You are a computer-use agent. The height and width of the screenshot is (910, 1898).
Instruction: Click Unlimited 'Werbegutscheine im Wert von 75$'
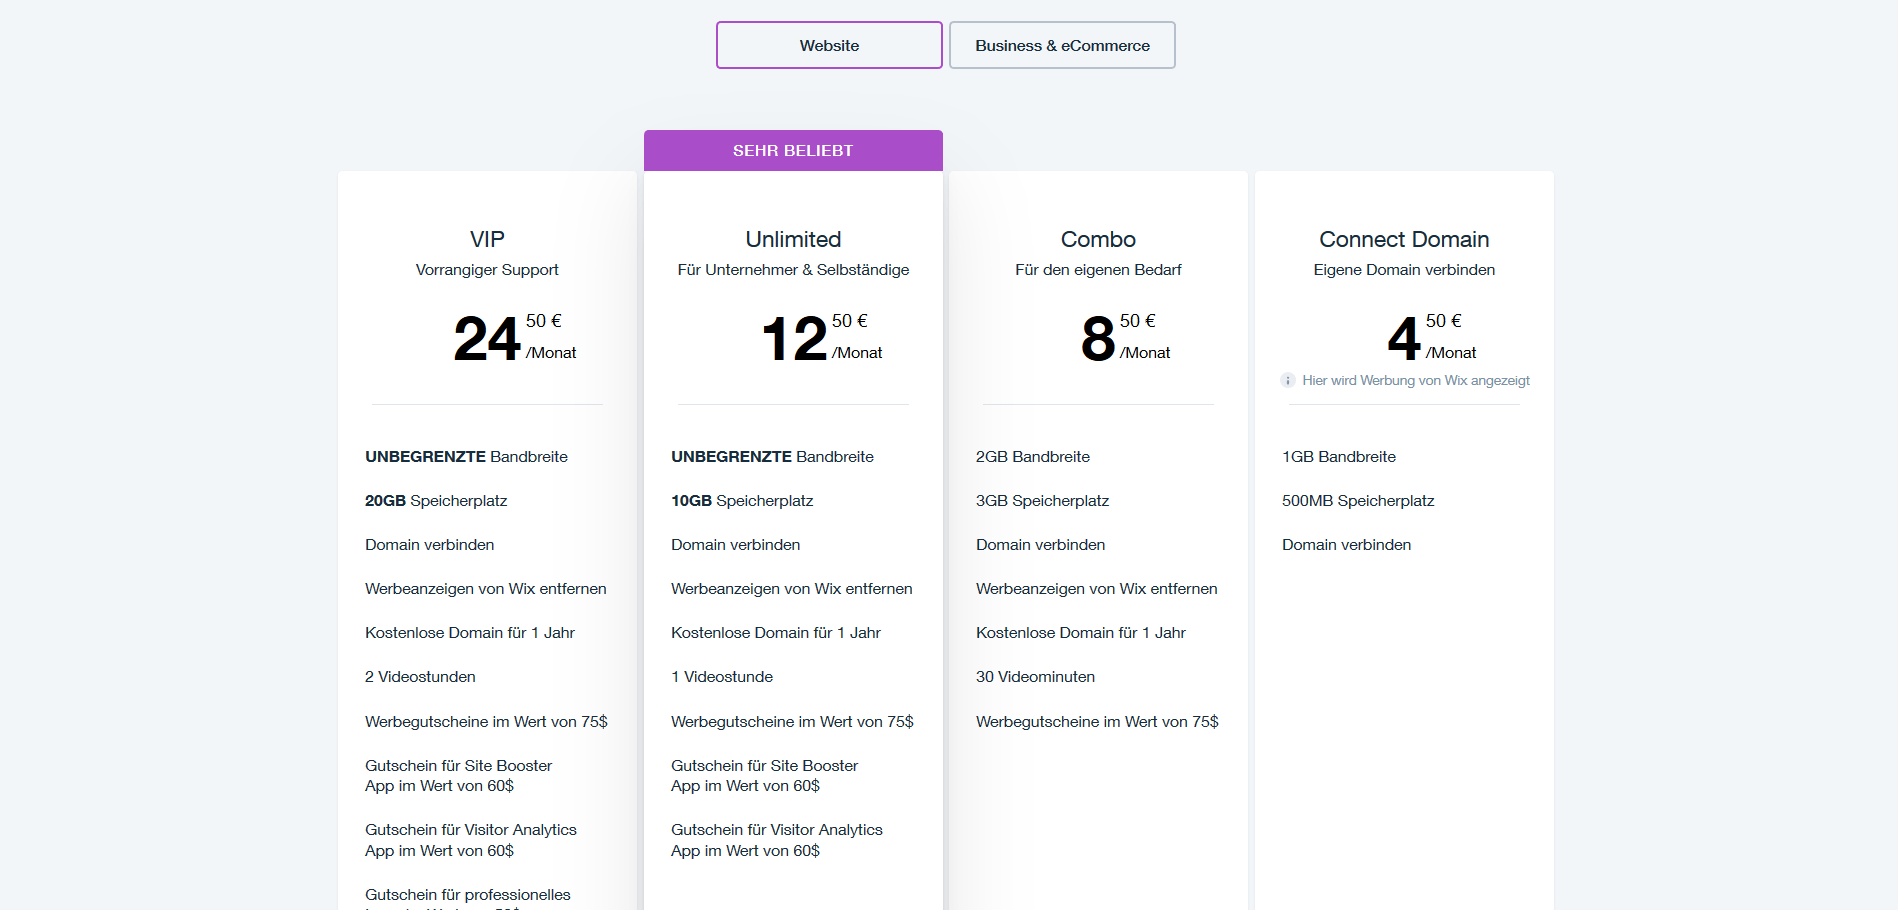792,721
